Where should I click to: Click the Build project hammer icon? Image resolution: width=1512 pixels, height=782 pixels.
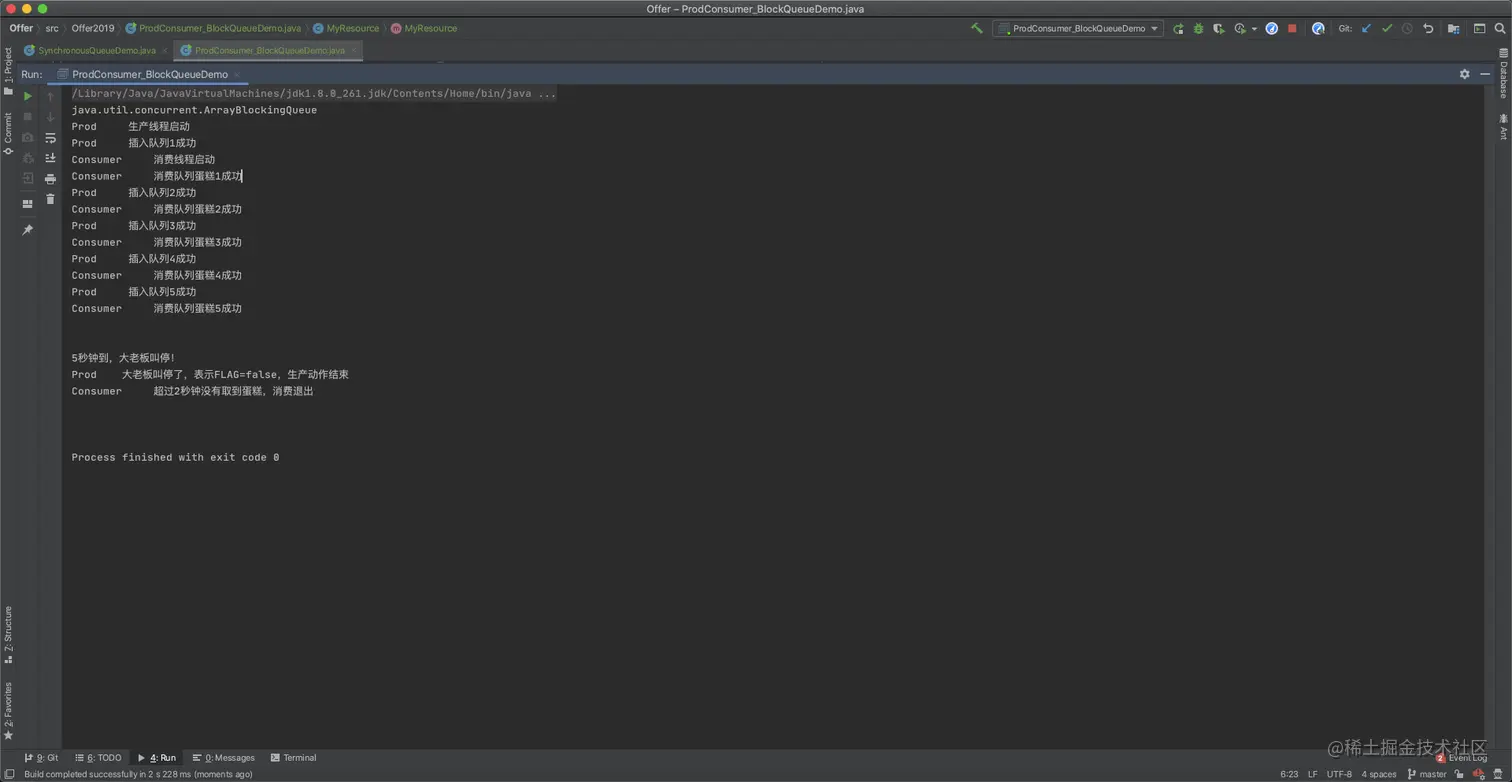coord(977,29)
